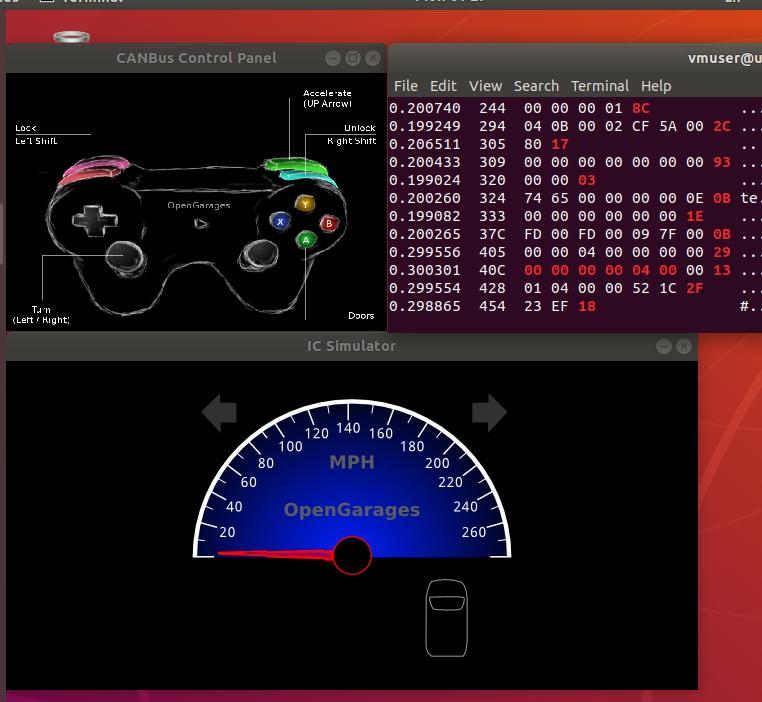Click the desktop trash icon behind windows
This screenshot has width=762, height=702.
(x=71, y=37)
